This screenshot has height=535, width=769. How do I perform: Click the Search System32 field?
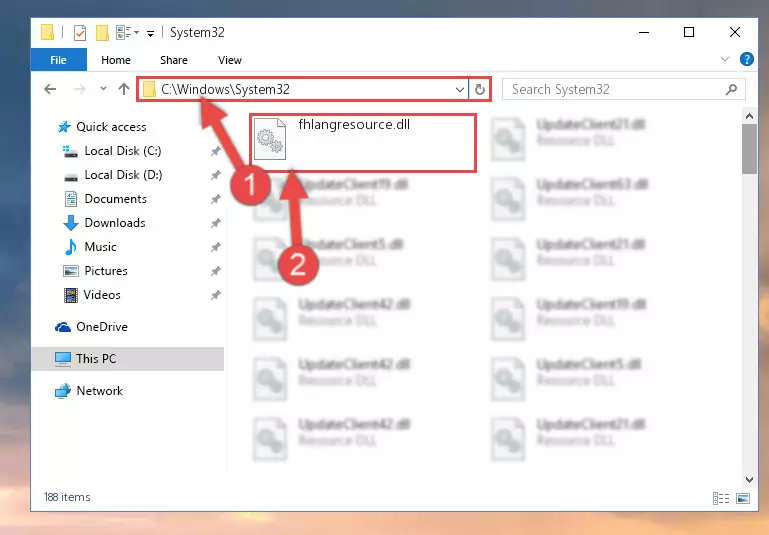click(x=623, y=89)
